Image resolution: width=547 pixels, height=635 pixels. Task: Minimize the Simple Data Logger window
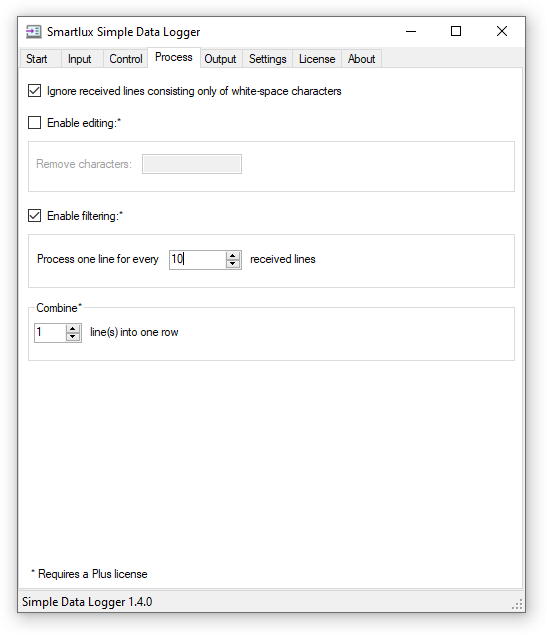[x=411, y=32]
